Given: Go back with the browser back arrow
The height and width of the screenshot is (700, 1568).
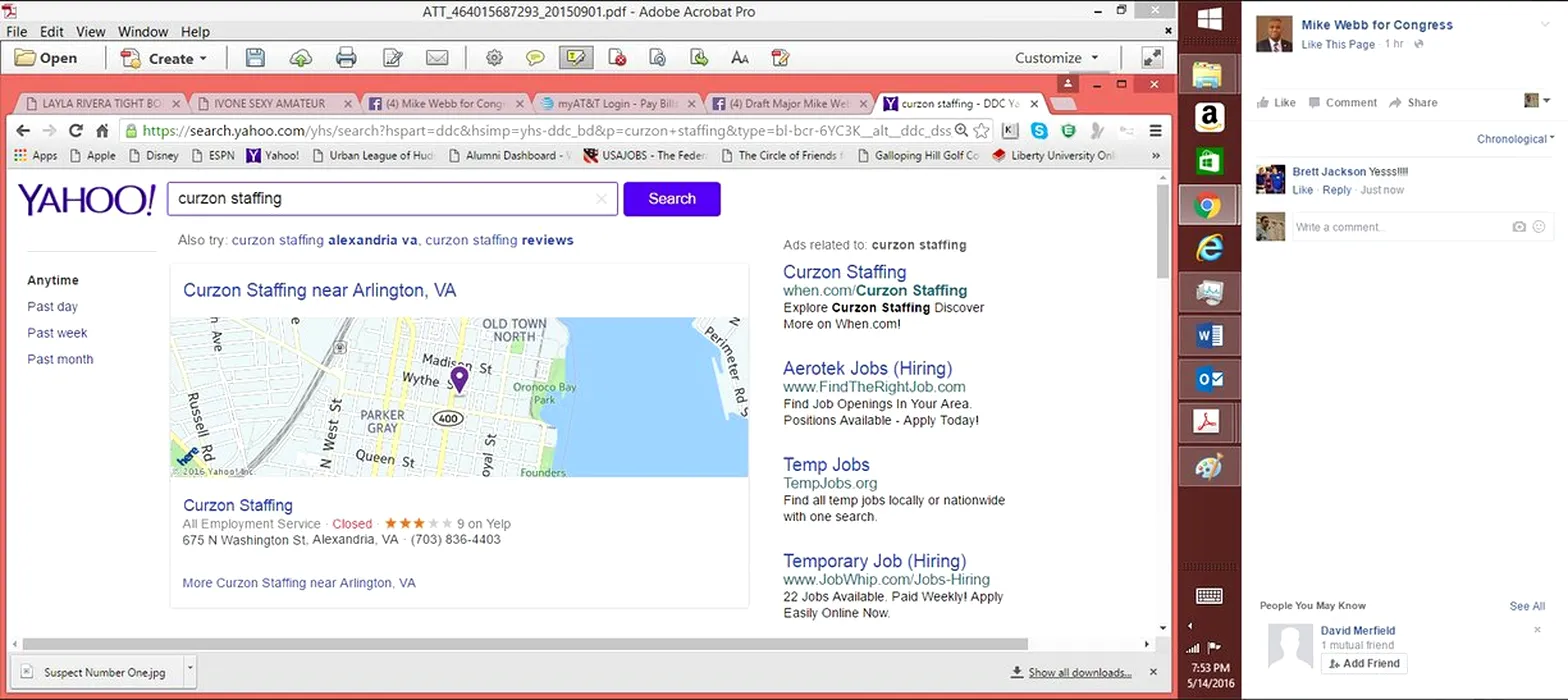Looking at the screenshot, I should click(x=22, y=130).
